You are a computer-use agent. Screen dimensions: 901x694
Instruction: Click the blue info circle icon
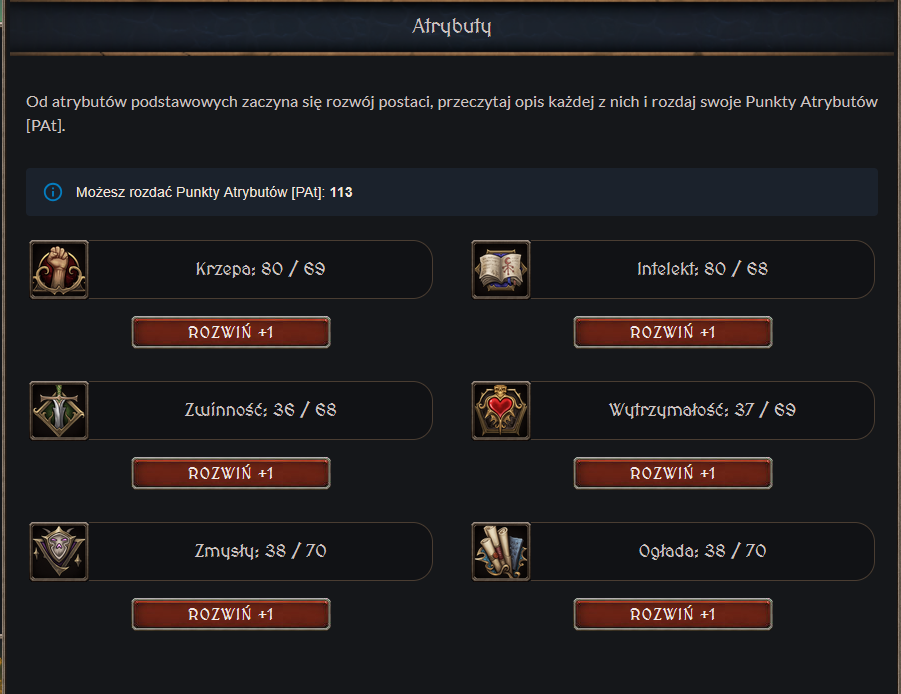coord(53,192)
